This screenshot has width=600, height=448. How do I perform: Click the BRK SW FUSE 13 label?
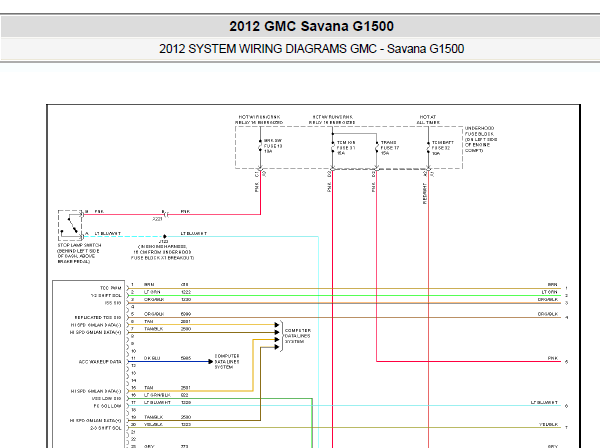[273, 146]
